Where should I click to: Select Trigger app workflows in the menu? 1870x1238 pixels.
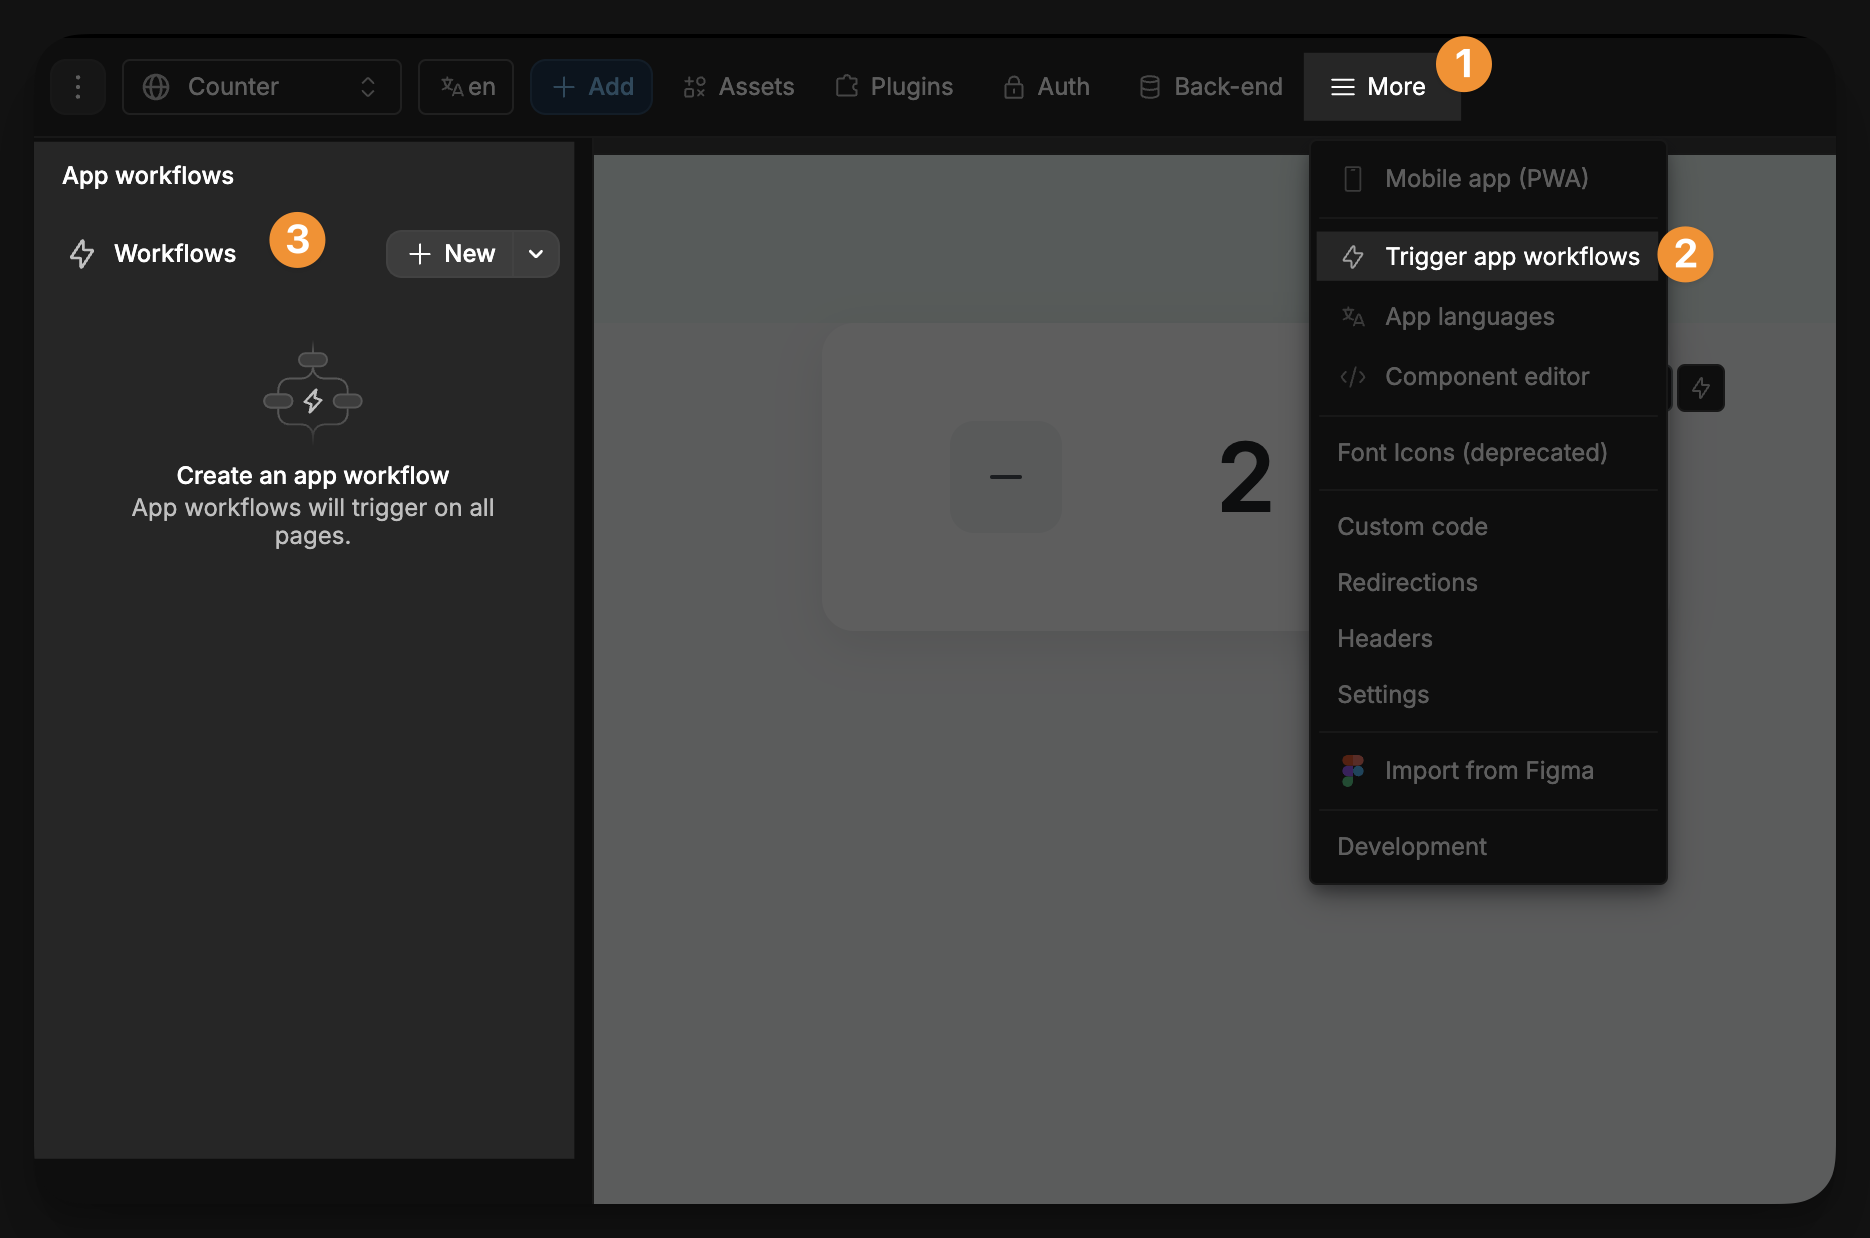(1510, 256)
